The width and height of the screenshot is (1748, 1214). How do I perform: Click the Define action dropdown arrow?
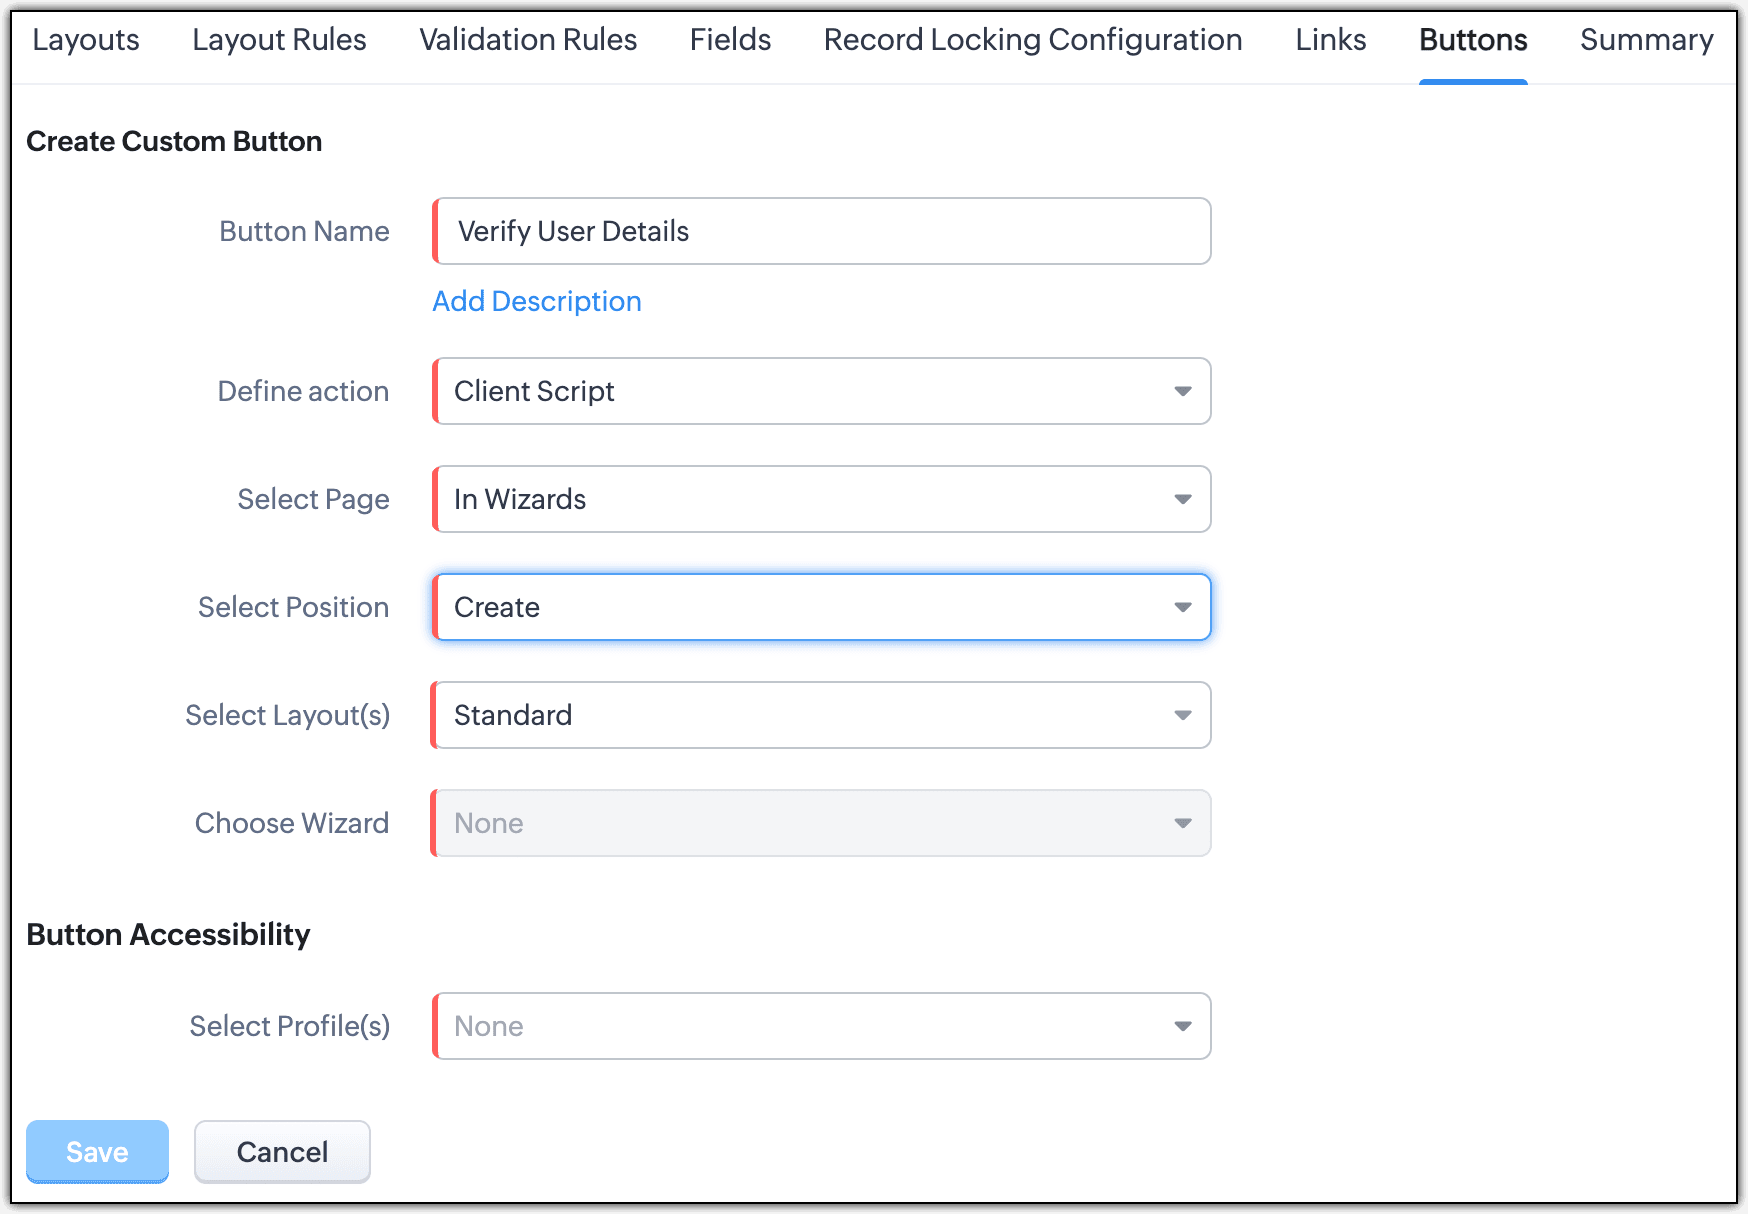pos(1183,391)
